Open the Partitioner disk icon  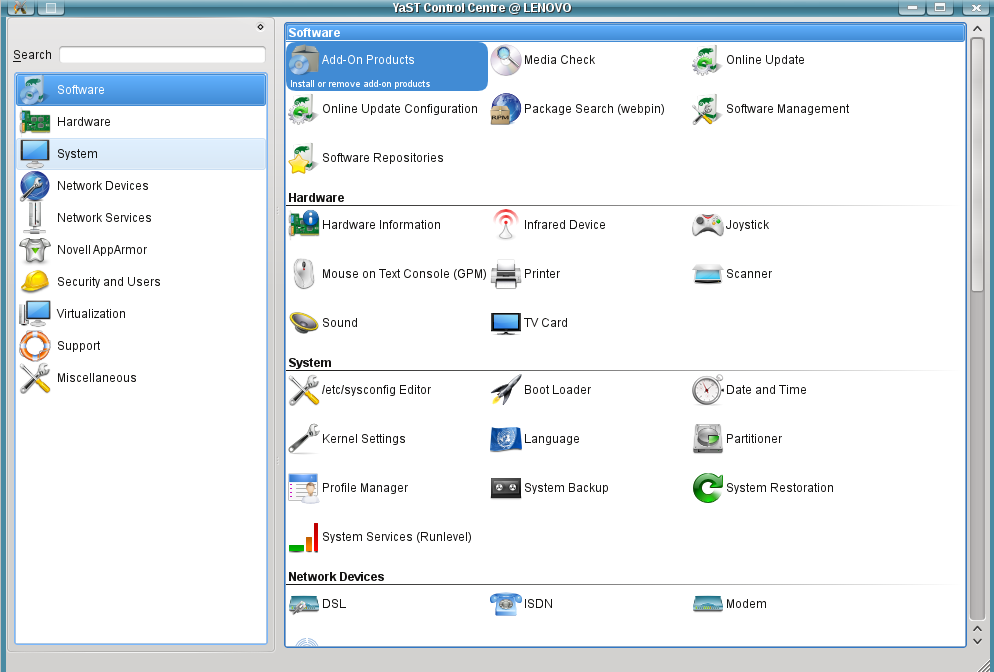[707, 439]
